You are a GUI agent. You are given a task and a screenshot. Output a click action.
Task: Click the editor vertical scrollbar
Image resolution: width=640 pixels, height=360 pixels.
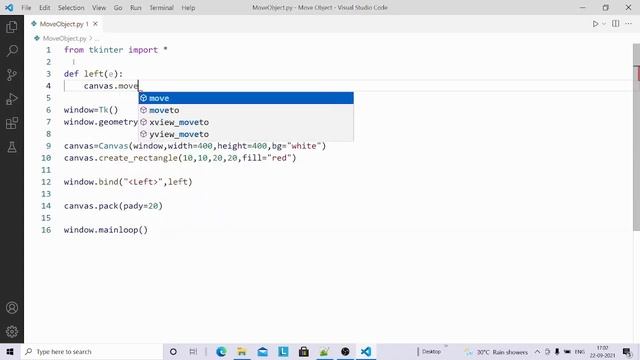click(x=636, y=137)
